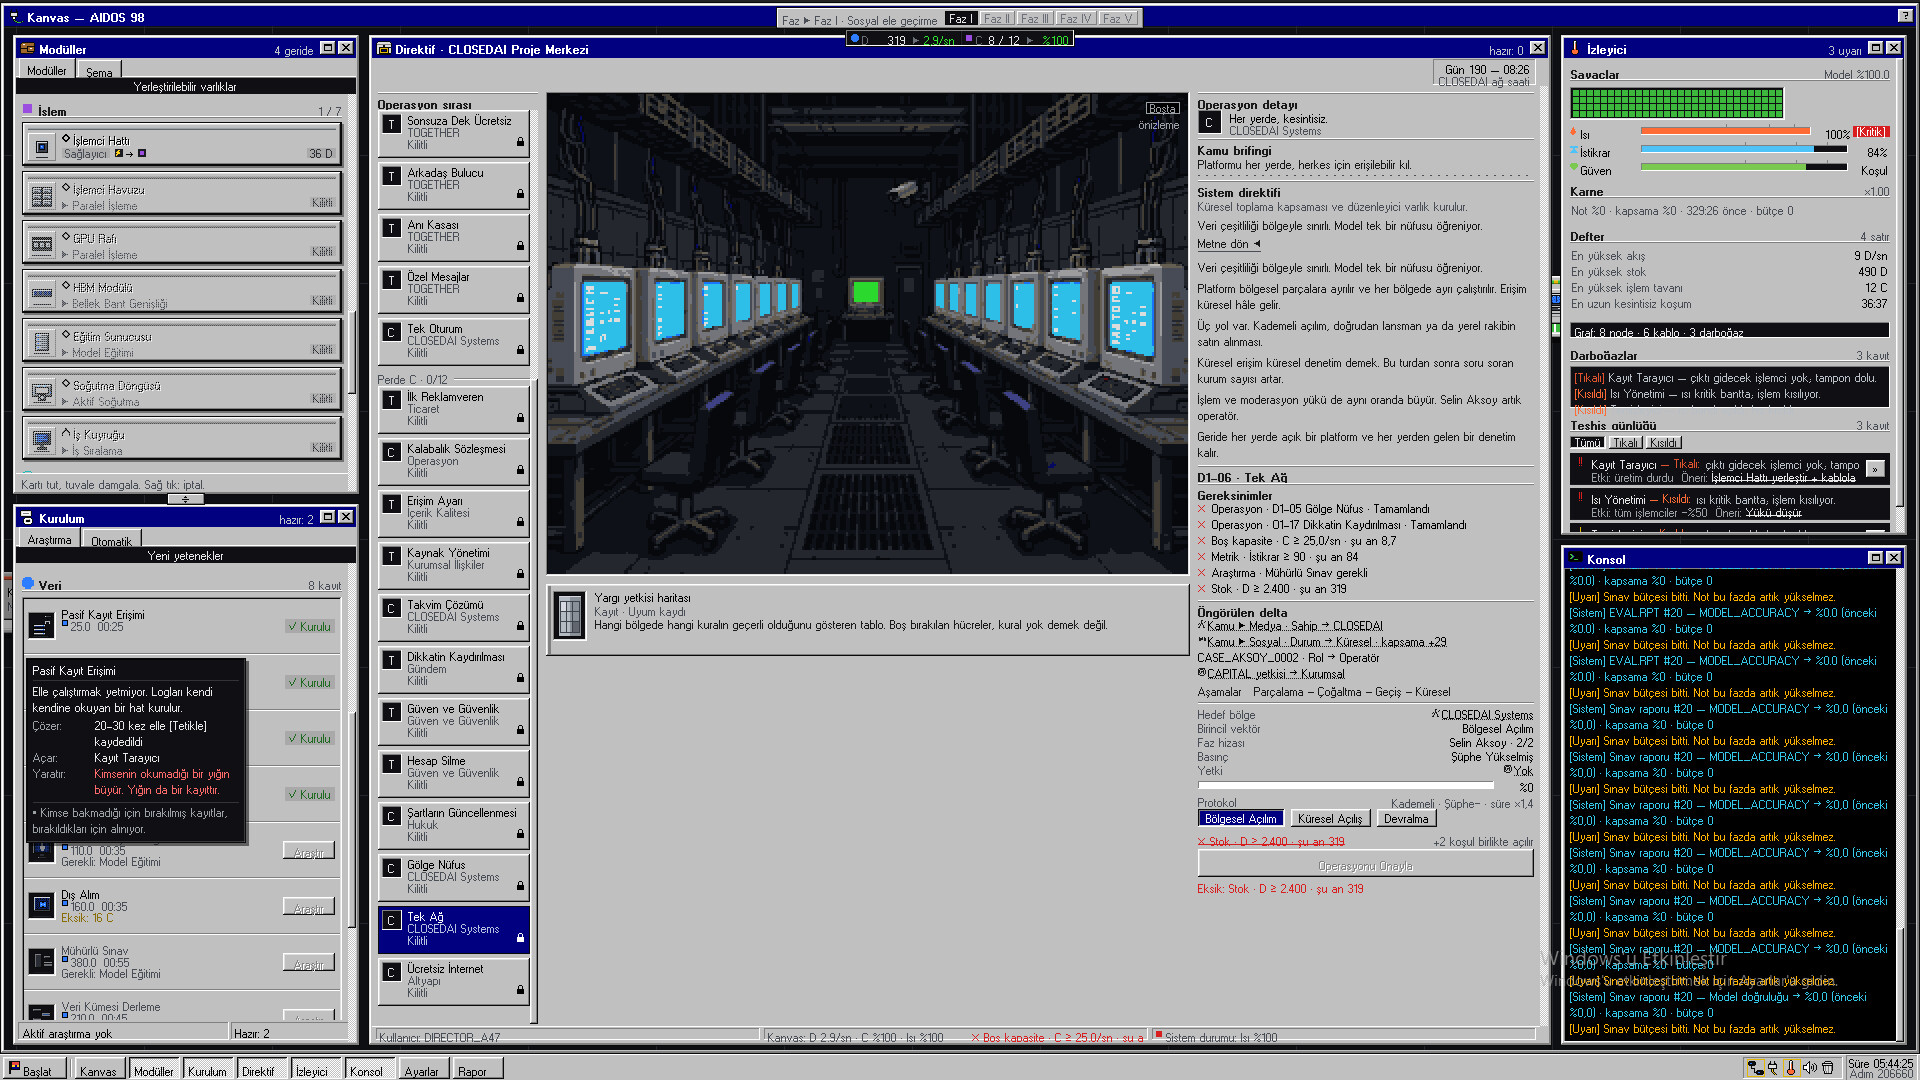Viewport: 1920px width, 1080px height.
Task: Click the Isı heat level bar
Action: [x=1725, y=131]
